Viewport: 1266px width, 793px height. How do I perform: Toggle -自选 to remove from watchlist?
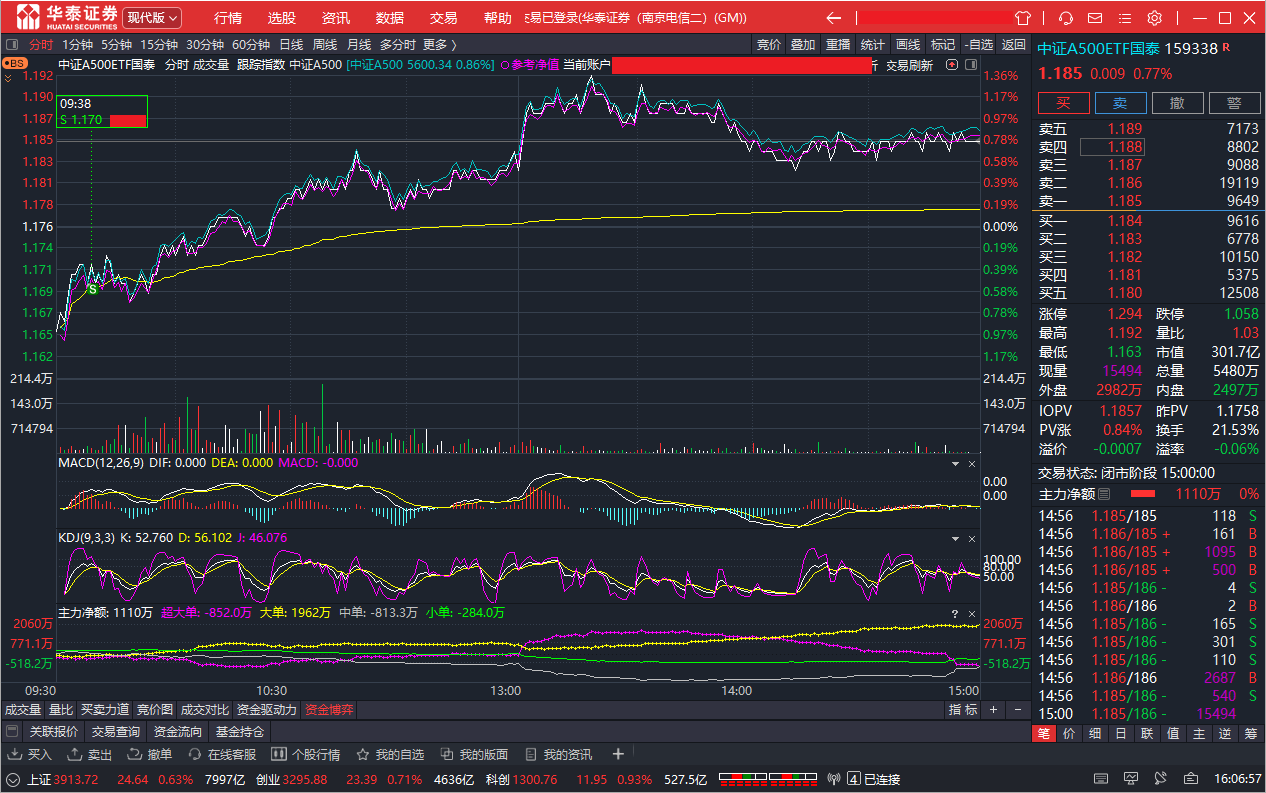(979, 44)
